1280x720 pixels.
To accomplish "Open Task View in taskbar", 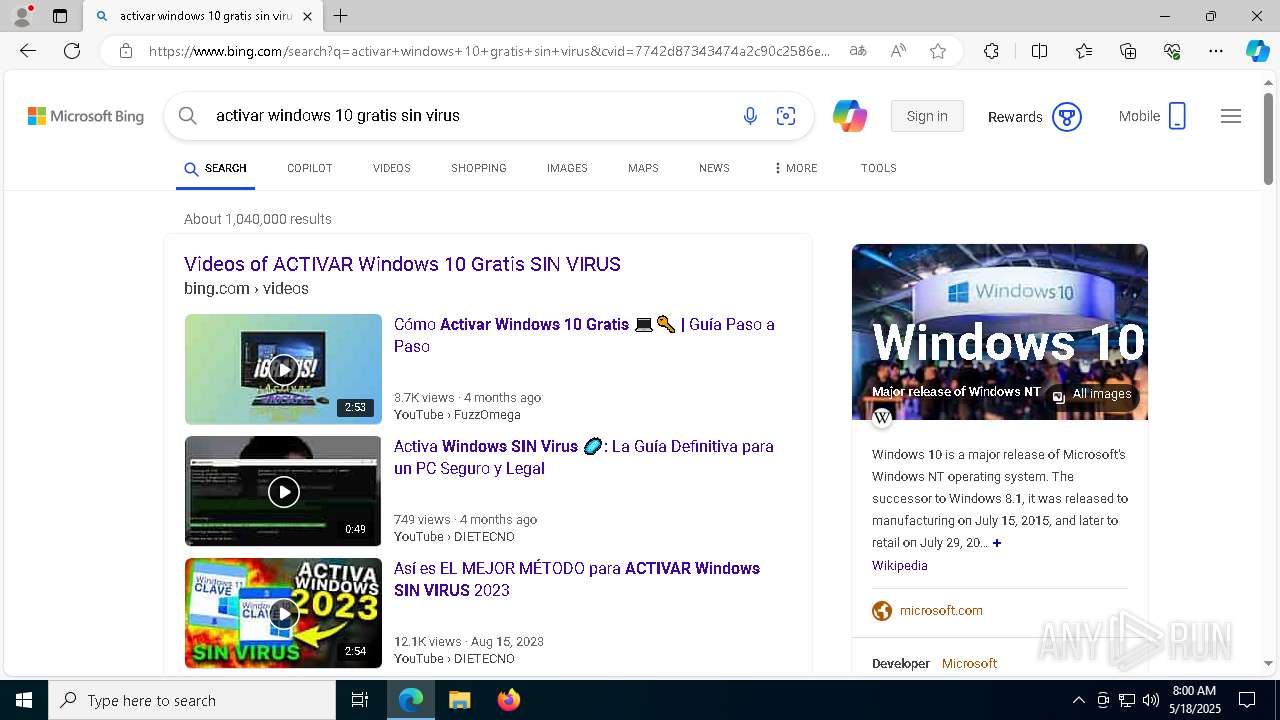I will 360,700.
